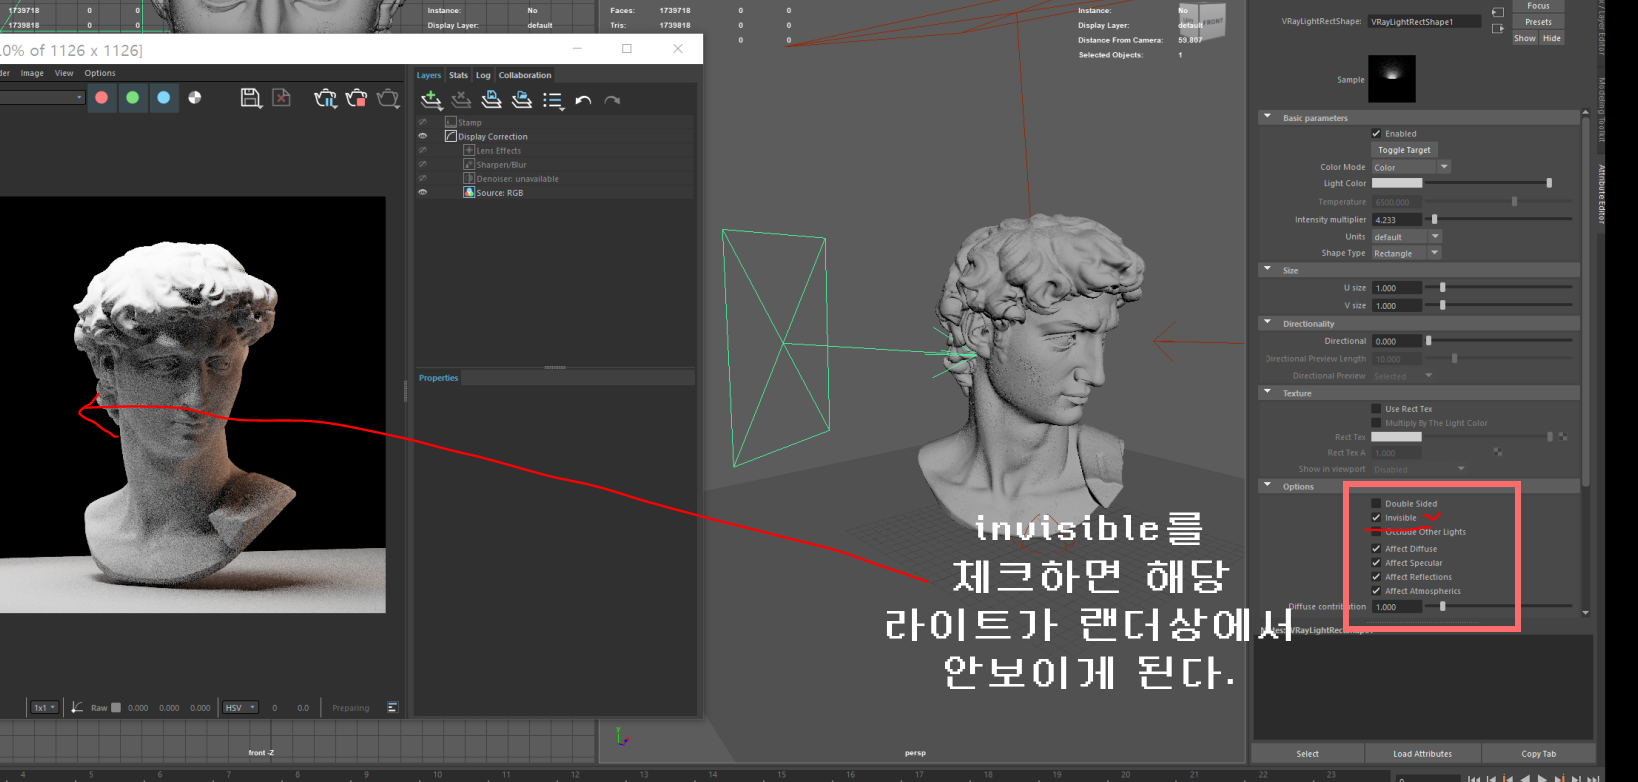Click the FRONT view cube
The height and width of the screenshot is (782, 1638).
pos(1212,22)
